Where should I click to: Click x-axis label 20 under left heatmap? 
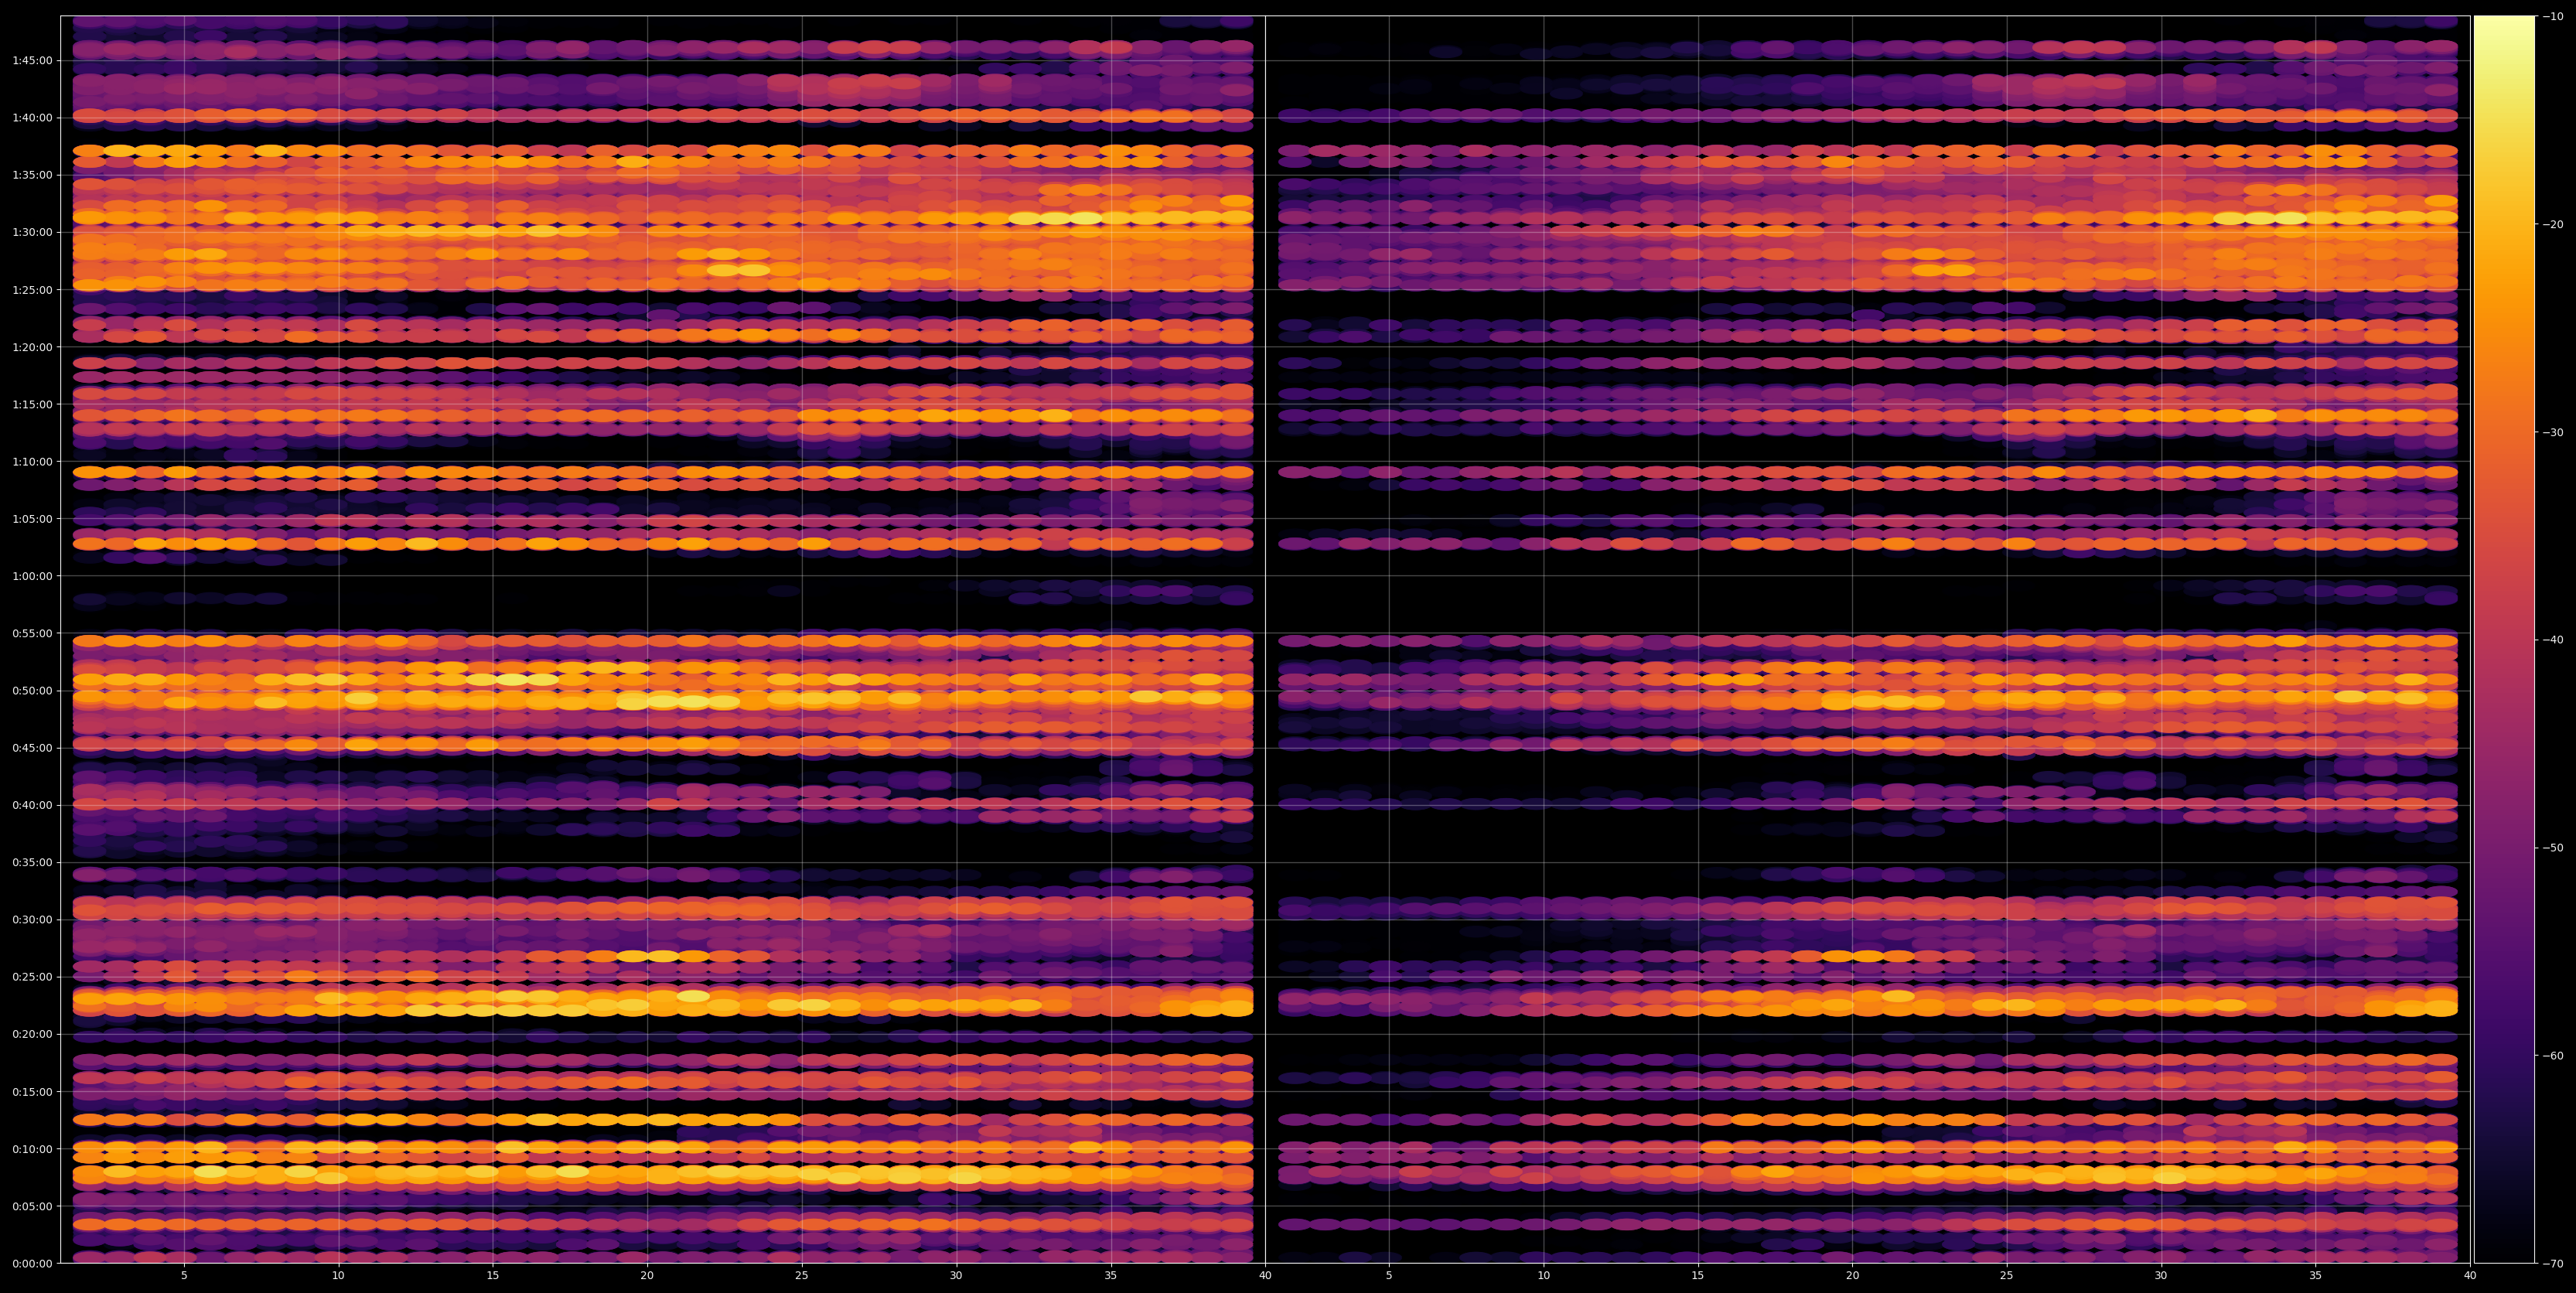coord(647,1276)
